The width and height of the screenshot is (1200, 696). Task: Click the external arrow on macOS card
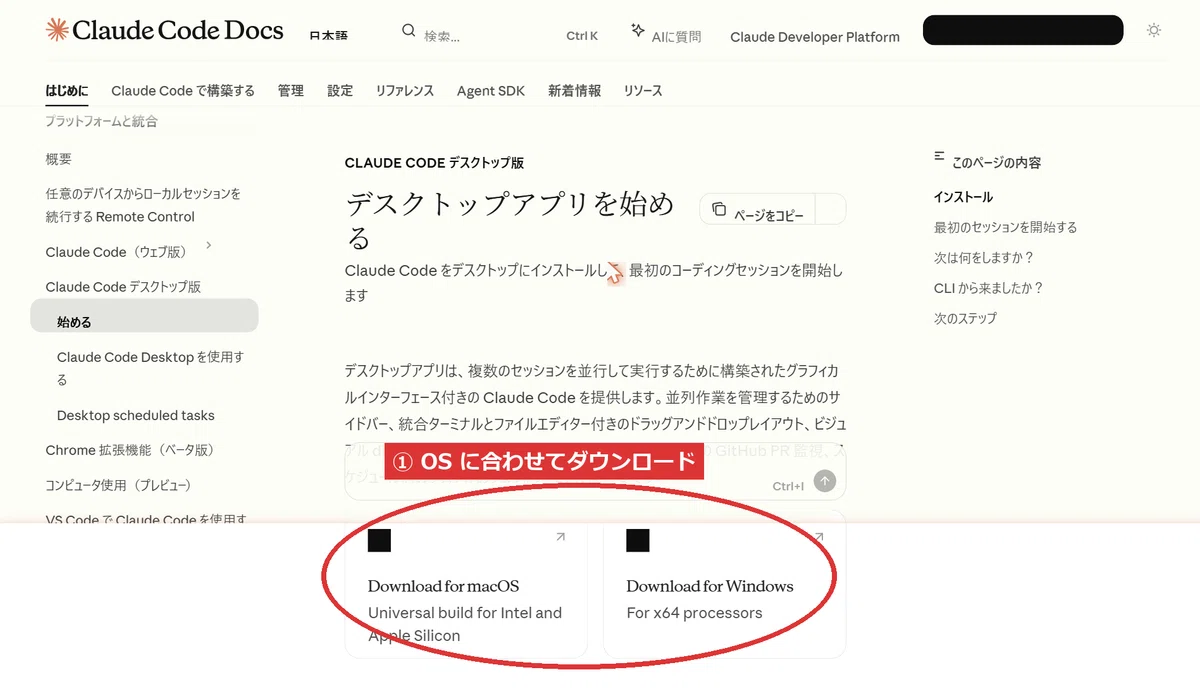[560, 538]
